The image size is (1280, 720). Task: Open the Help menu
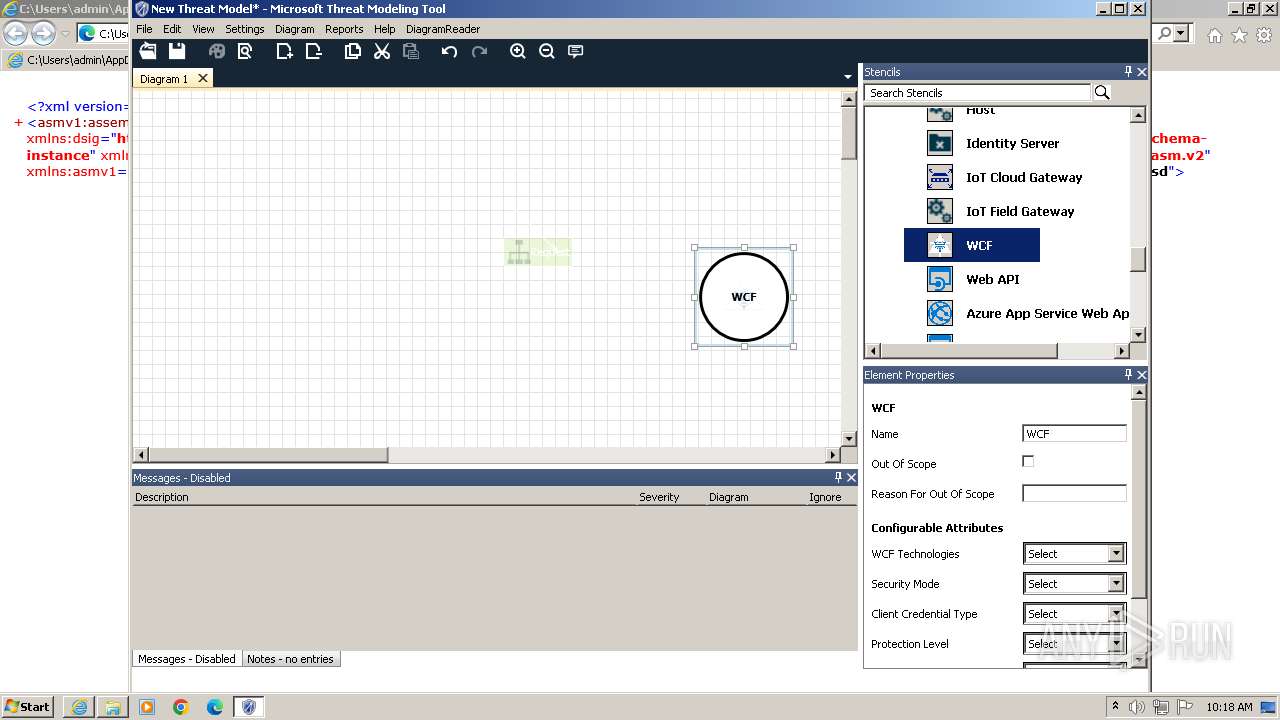[384, 29]
